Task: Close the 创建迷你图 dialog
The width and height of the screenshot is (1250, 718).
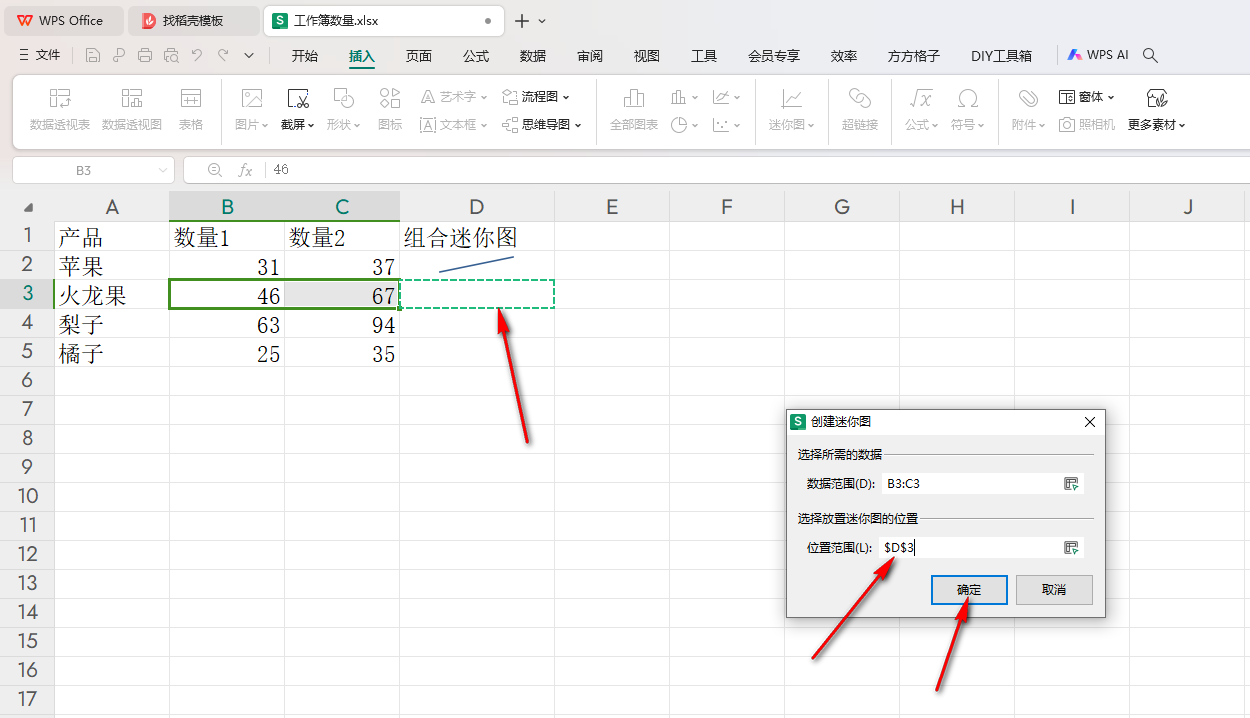Action: 1090,422
